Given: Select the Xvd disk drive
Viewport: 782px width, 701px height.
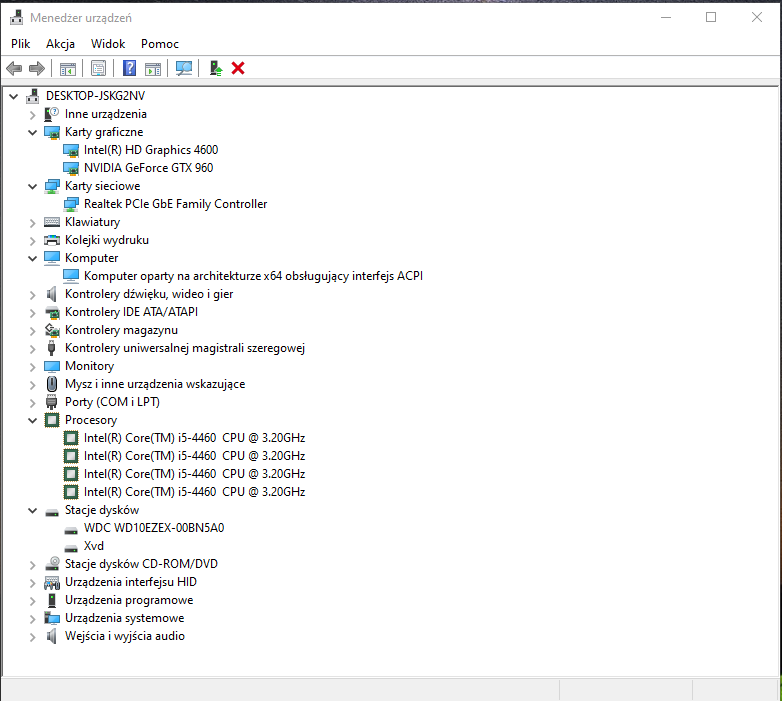Looking at the screenshot, I should tap(94, 546).
